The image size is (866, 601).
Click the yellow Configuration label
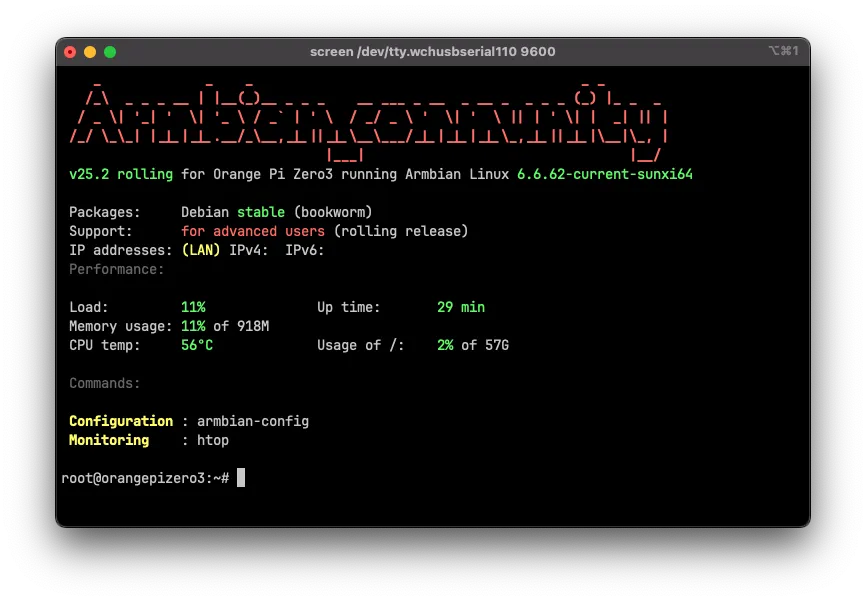(x=120, y=421)
